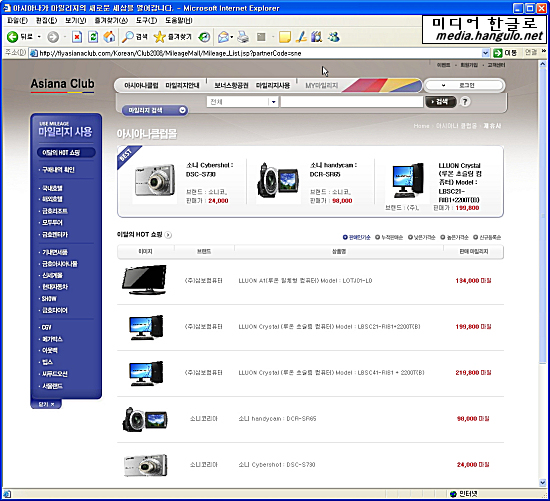550x501 pixels.
Task: Open the 보기(V) menu
Action: pos(75,21)
